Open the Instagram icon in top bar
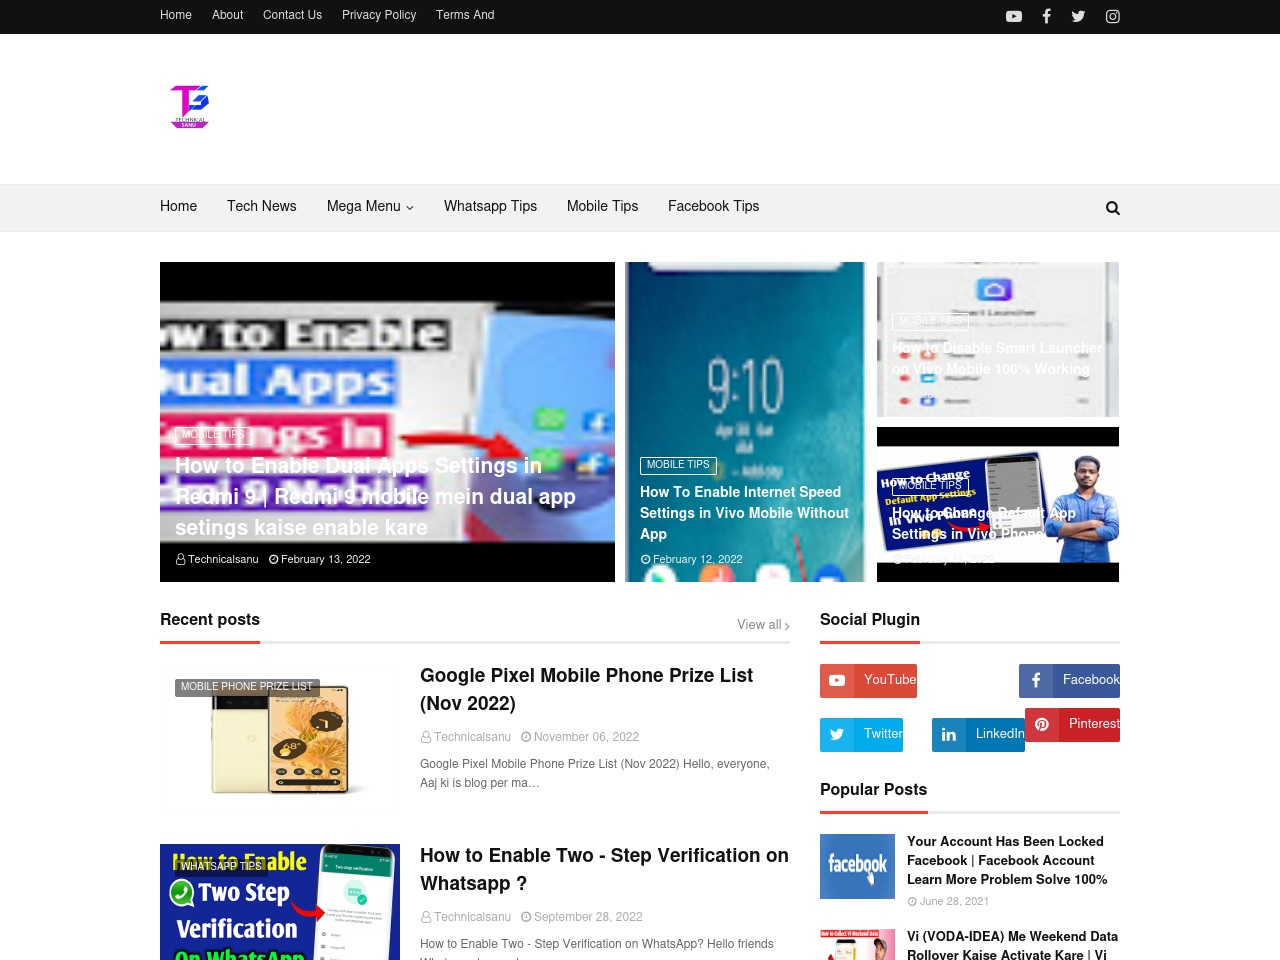 tap(1112, 16)
